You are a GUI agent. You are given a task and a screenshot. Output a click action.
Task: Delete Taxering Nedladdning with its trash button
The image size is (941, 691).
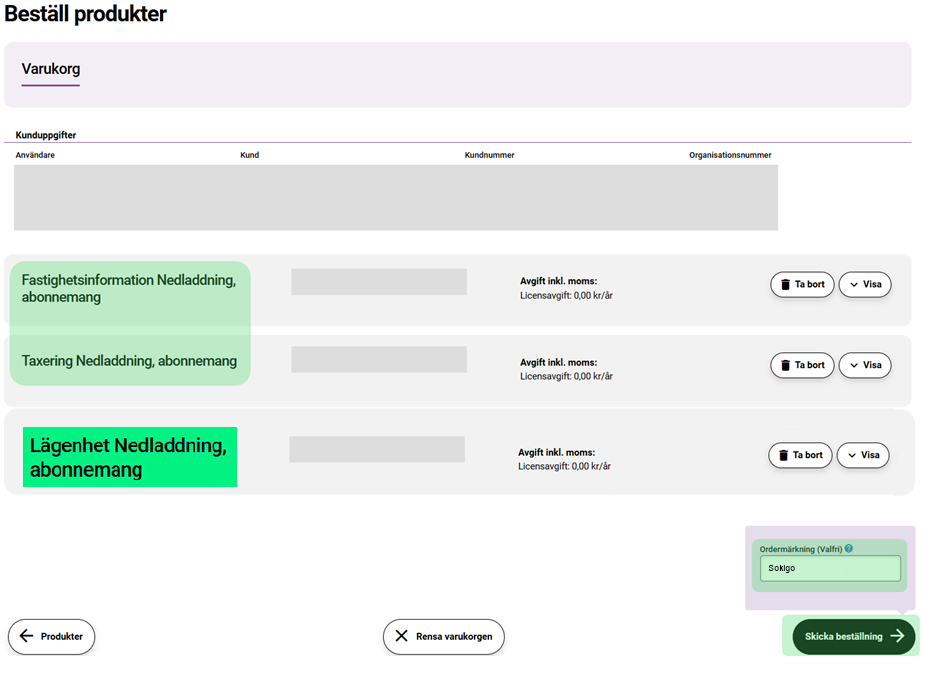[802, 365]
